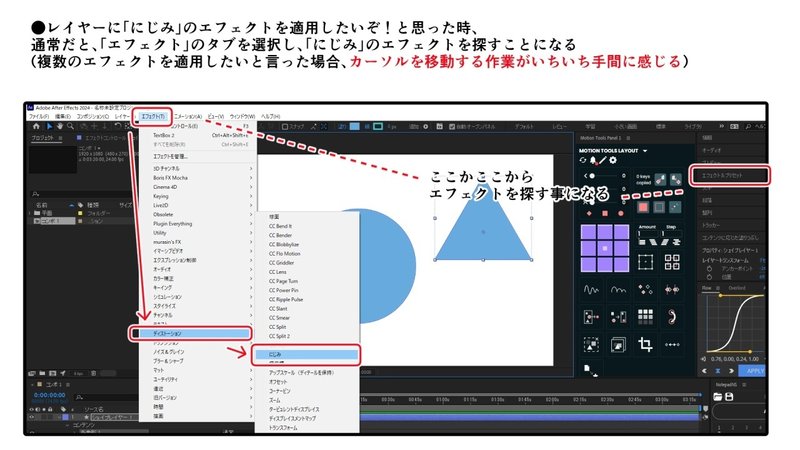Image resolution: width=800 pixels, height=450 pixels.
Task: Click the four-dots icon in Motion Tools
Action: (672, 344)
